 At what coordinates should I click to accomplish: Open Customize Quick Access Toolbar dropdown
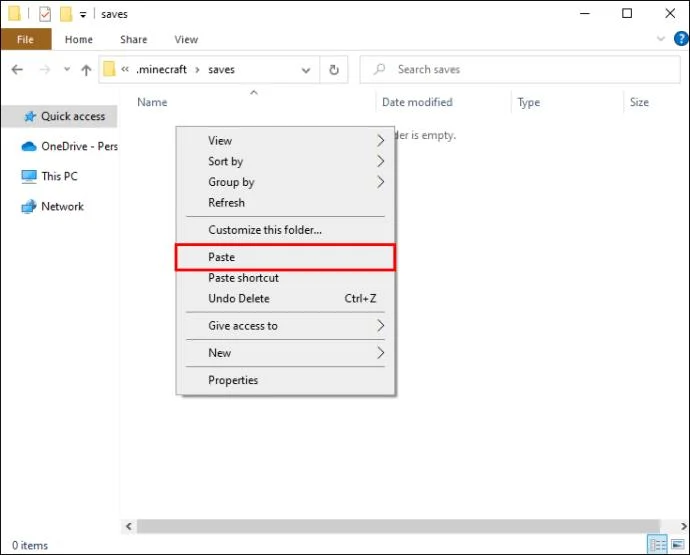83,15
